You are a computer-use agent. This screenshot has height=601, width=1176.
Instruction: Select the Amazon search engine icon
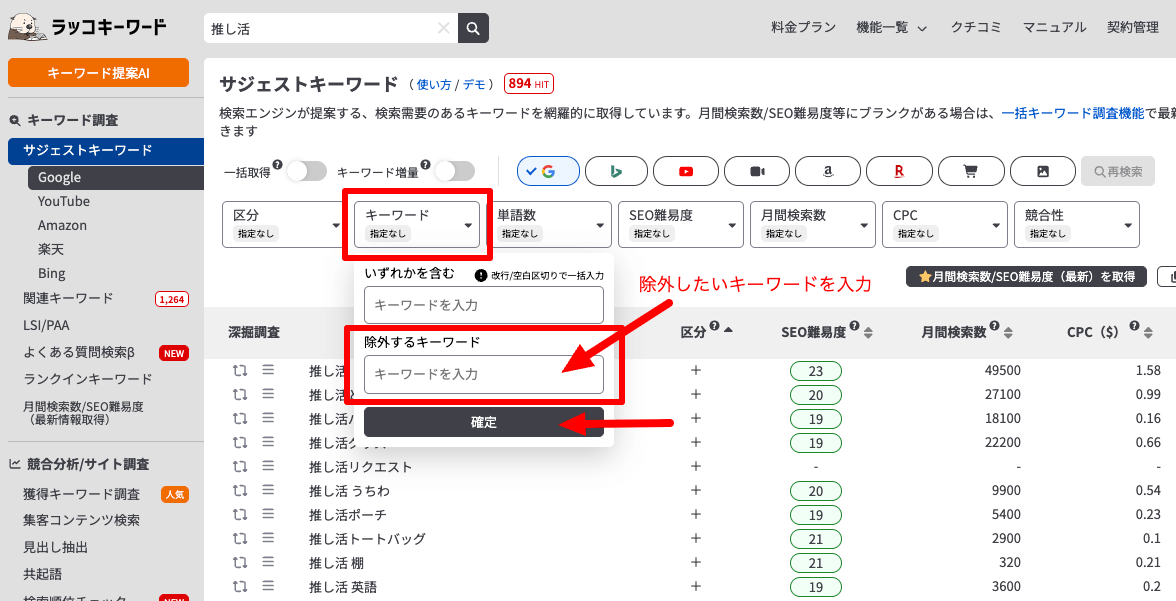tap(828, 171)
